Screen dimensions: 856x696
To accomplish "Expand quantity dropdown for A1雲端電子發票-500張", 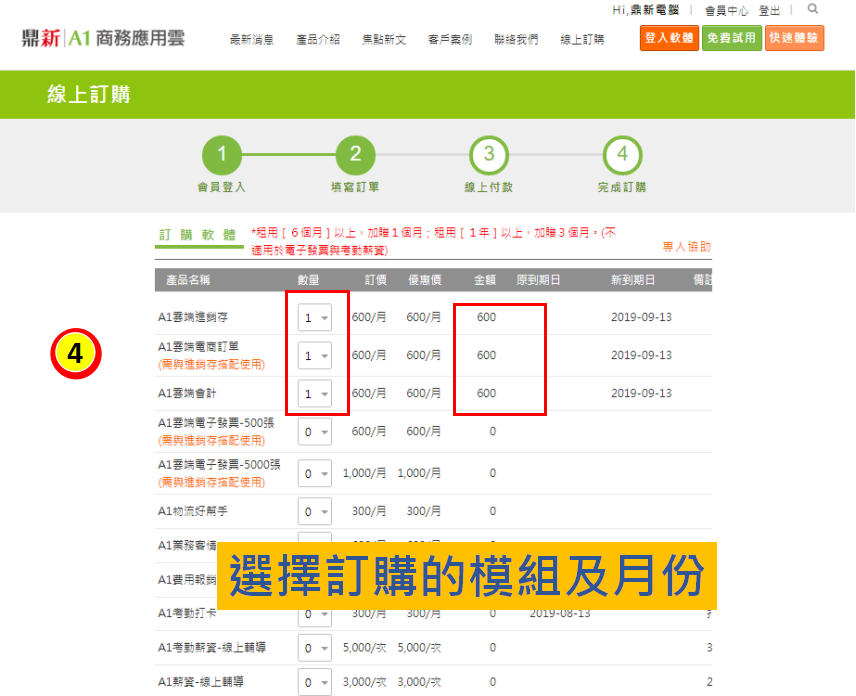I will [x=315, y=431].
